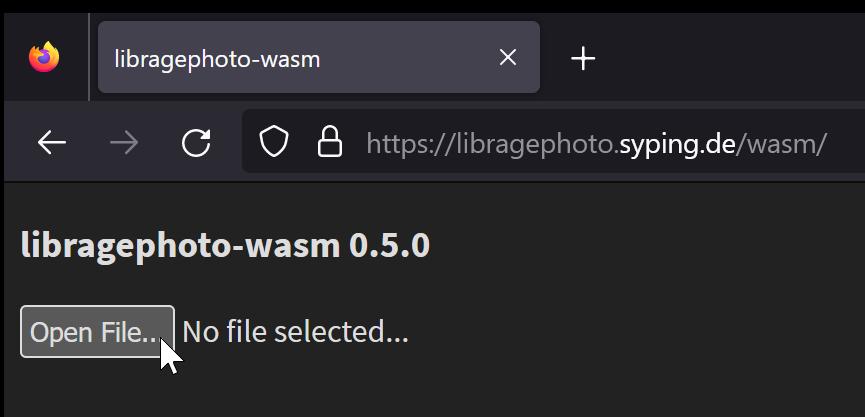Open Firefox View via the Firefox logo
Screen dimensions: 865x417
tap(44, 58)
